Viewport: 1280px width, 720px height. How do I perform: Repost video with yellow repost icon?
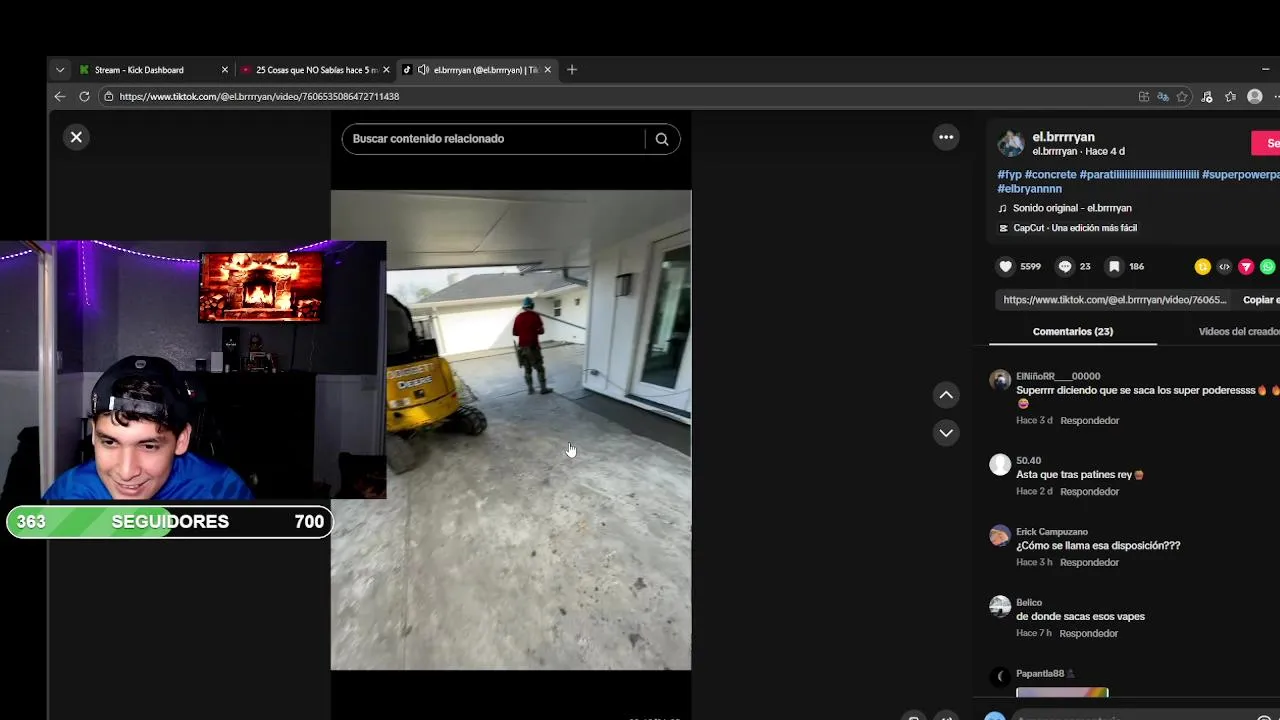tap(1202, 266)
